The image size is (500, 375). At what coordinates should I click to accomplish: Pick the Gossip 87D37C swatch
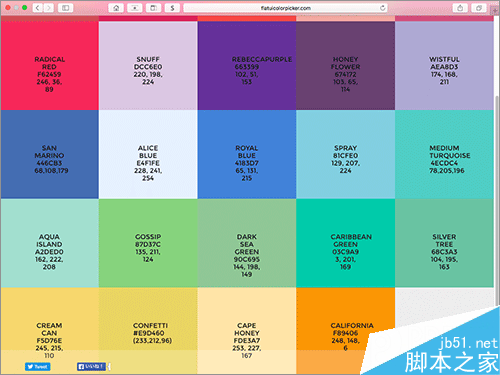pos(148,243)
